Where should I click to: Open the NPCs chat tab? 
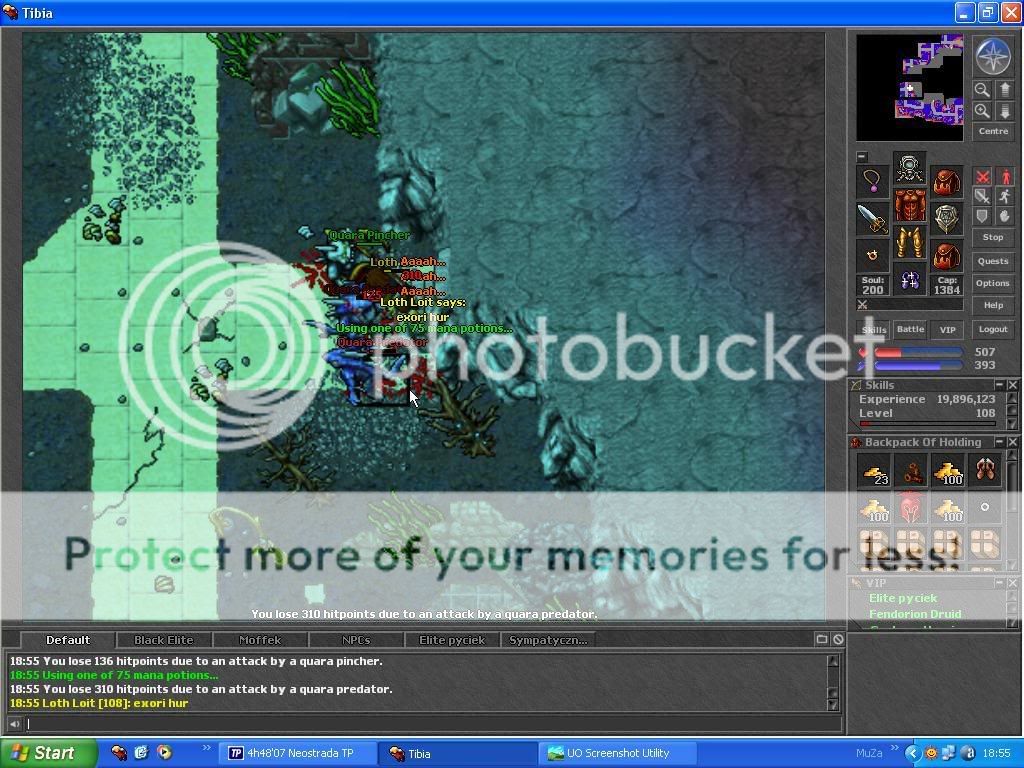356,640
